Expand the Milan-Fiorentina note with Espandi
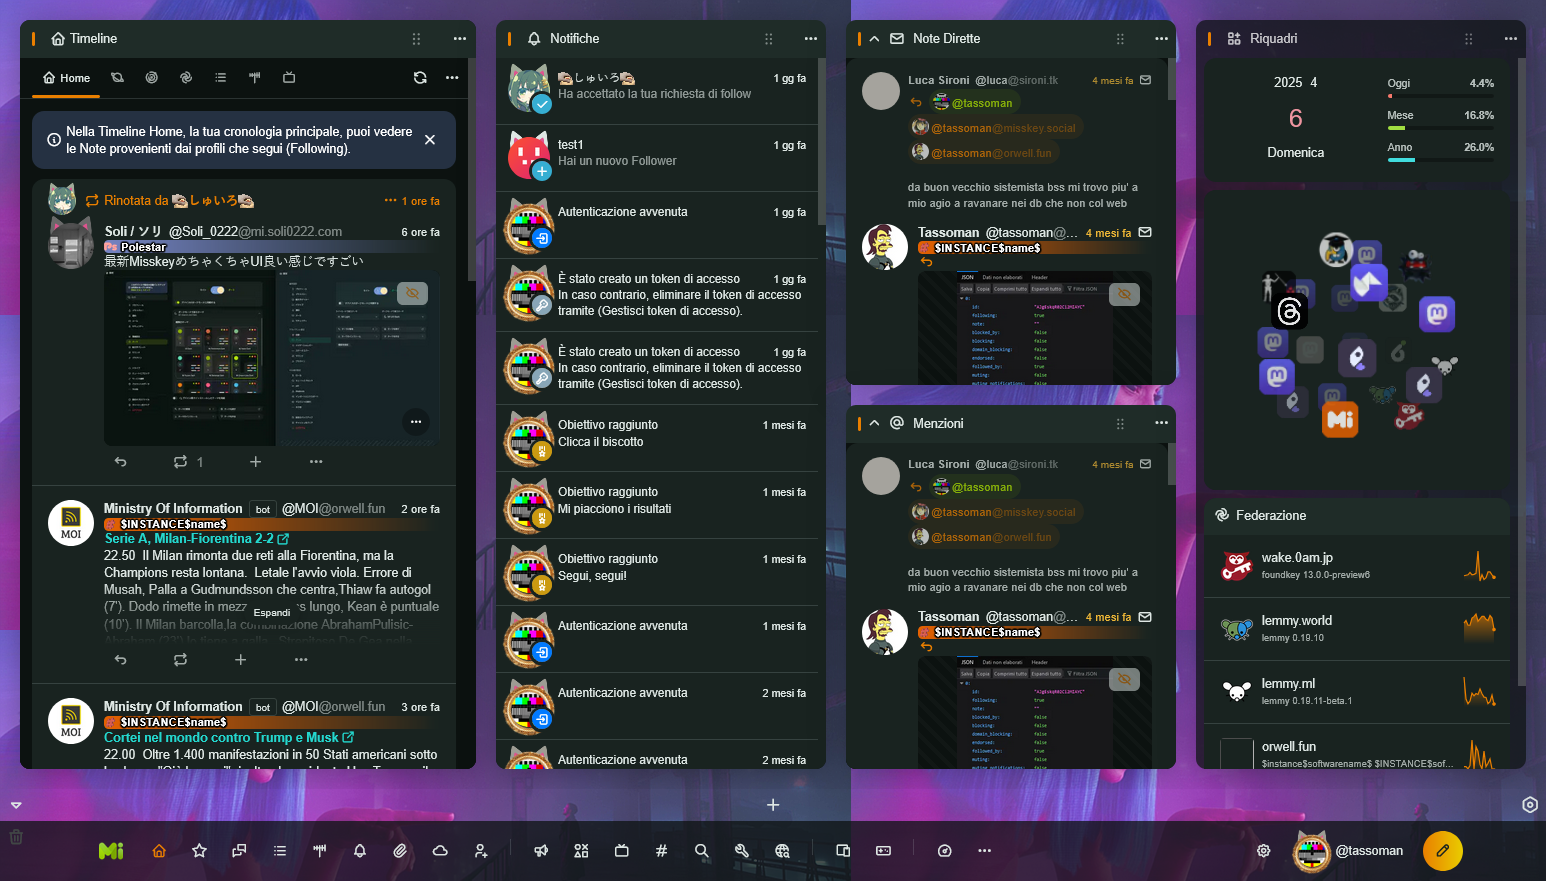The width and height of the screenshot is (1546, 881). [x=272, y=612]
